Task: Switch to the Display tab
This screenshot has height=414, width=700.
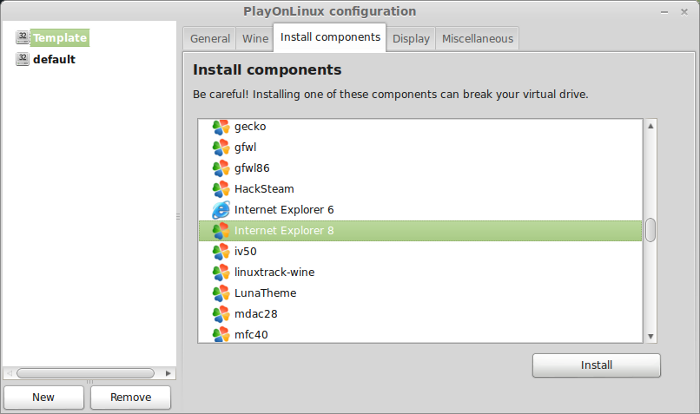Action: click(x=411, y=39)
